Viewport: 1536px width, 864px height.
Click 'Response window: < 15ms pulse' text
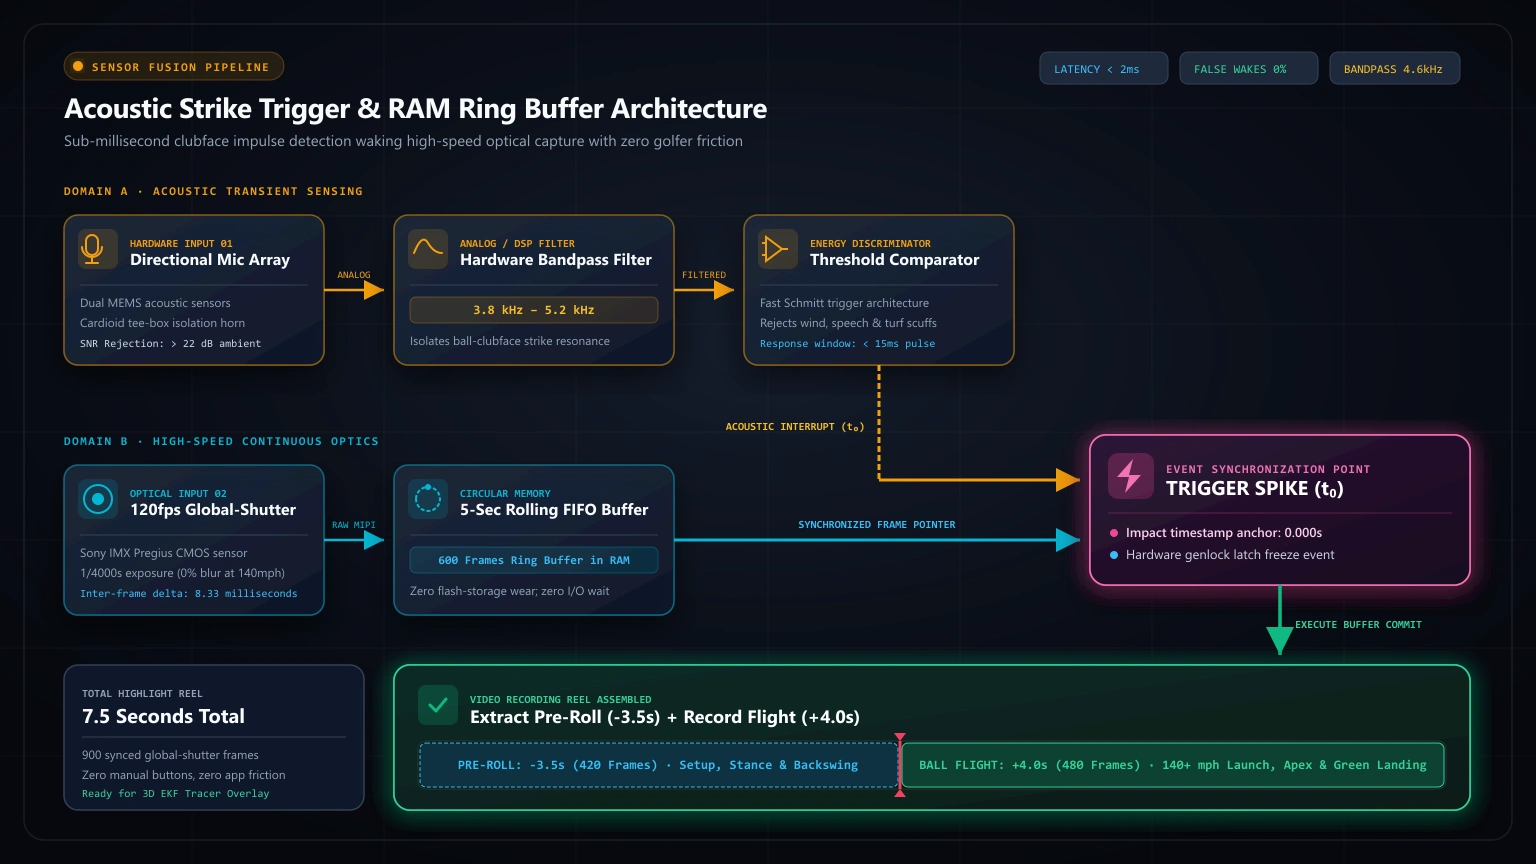point(847,344)
